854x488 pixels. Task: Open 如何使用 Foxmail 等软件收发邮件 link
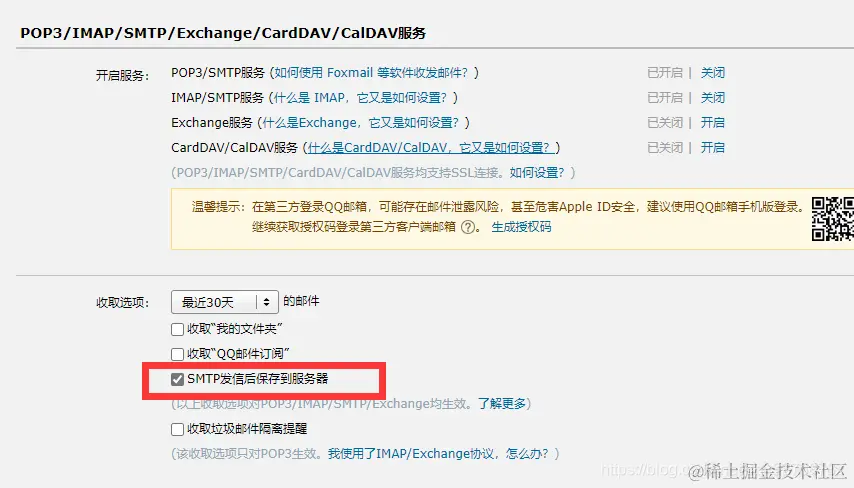click(371, 72)
